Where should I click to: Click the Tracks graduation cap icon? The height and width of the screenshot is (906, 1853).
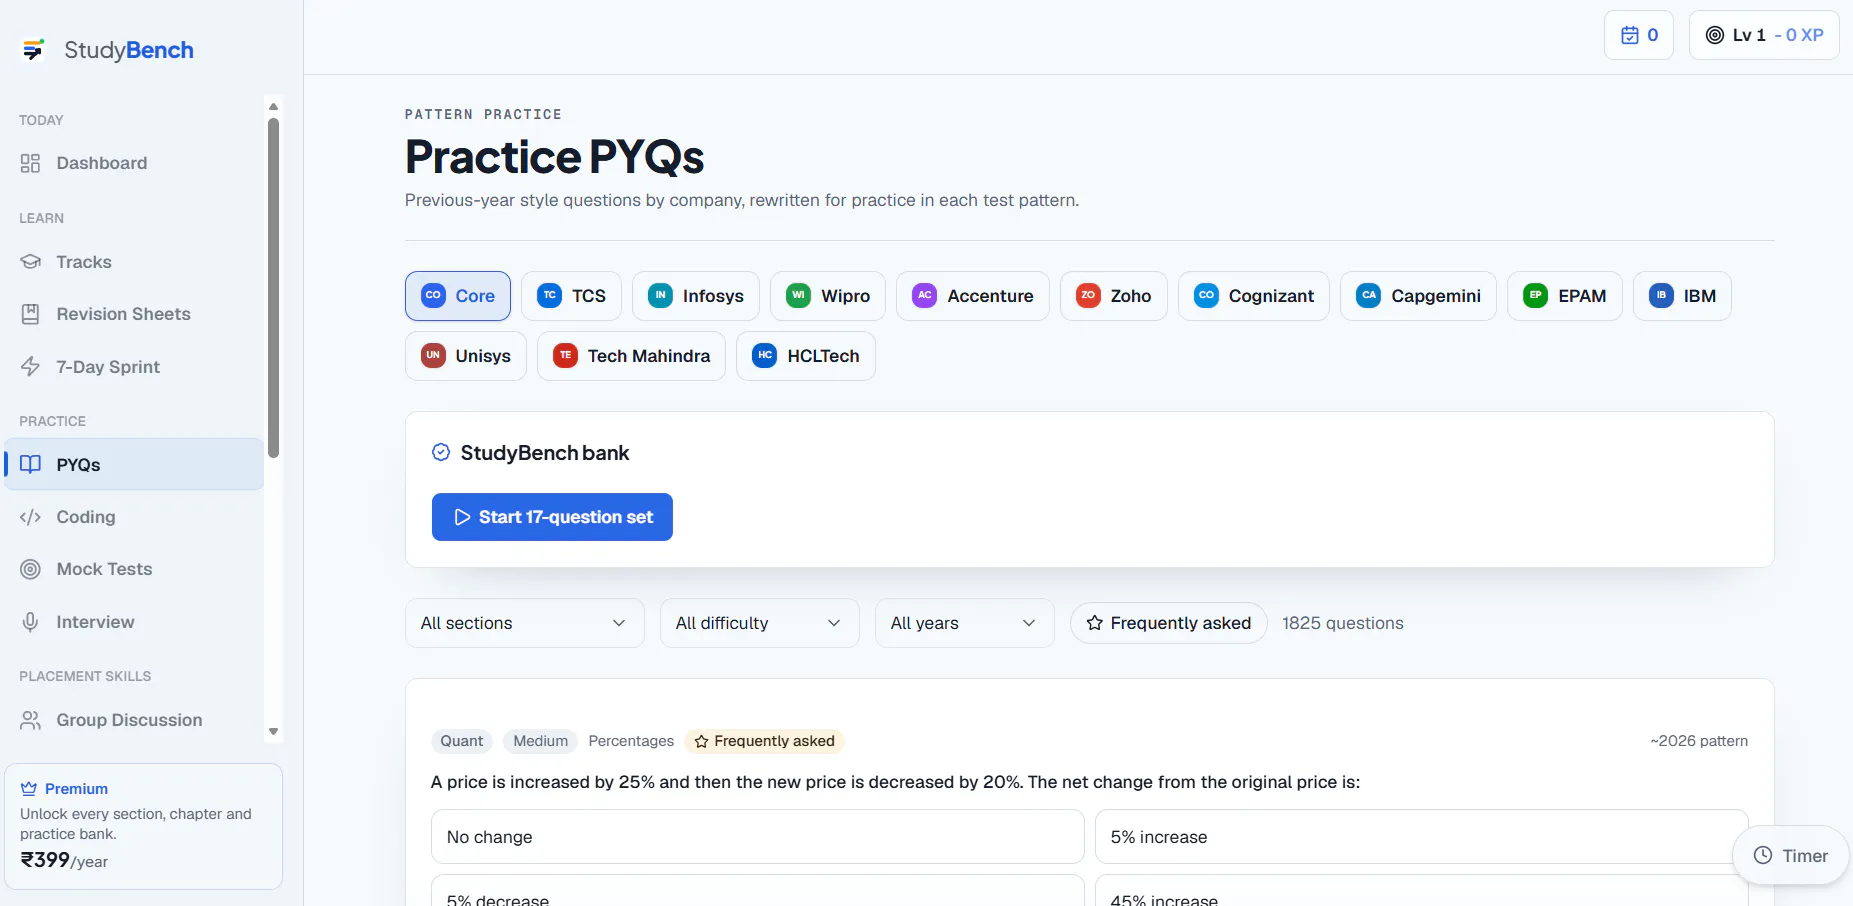click(x=31, y=262)
